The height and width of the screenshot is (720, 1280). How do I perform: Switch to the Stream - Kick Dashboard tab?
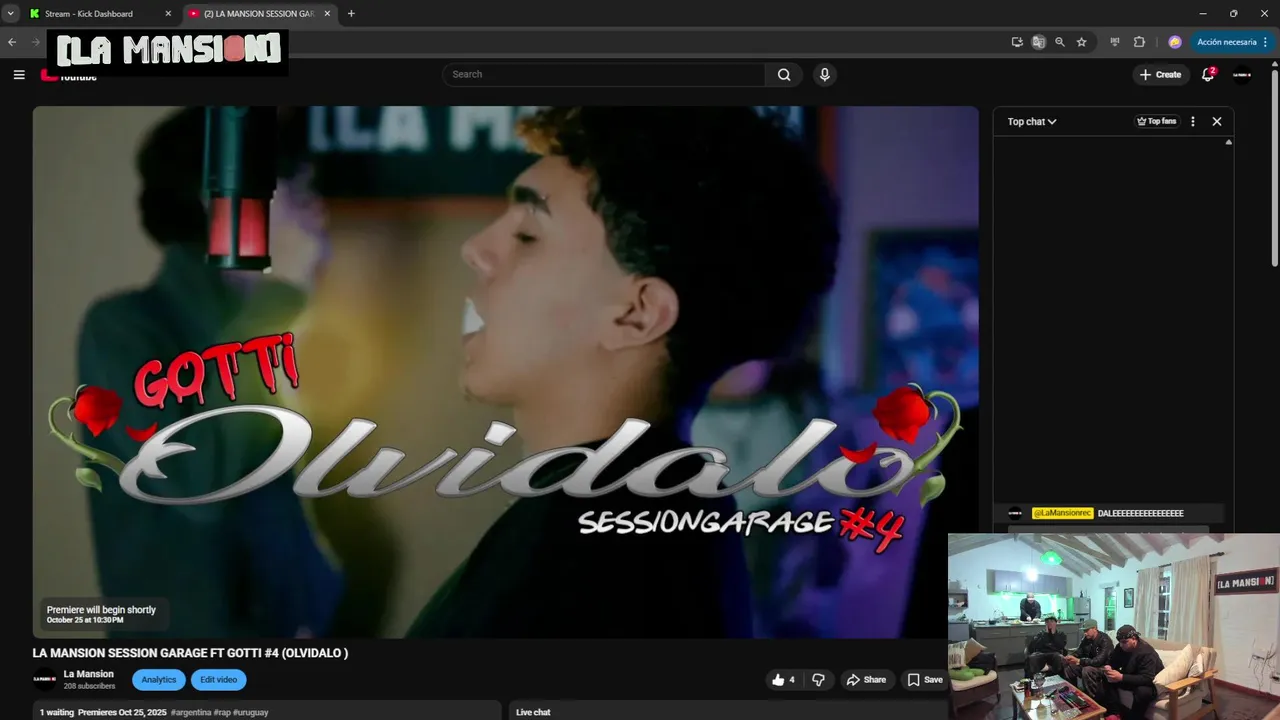click(x=100, y=14)
